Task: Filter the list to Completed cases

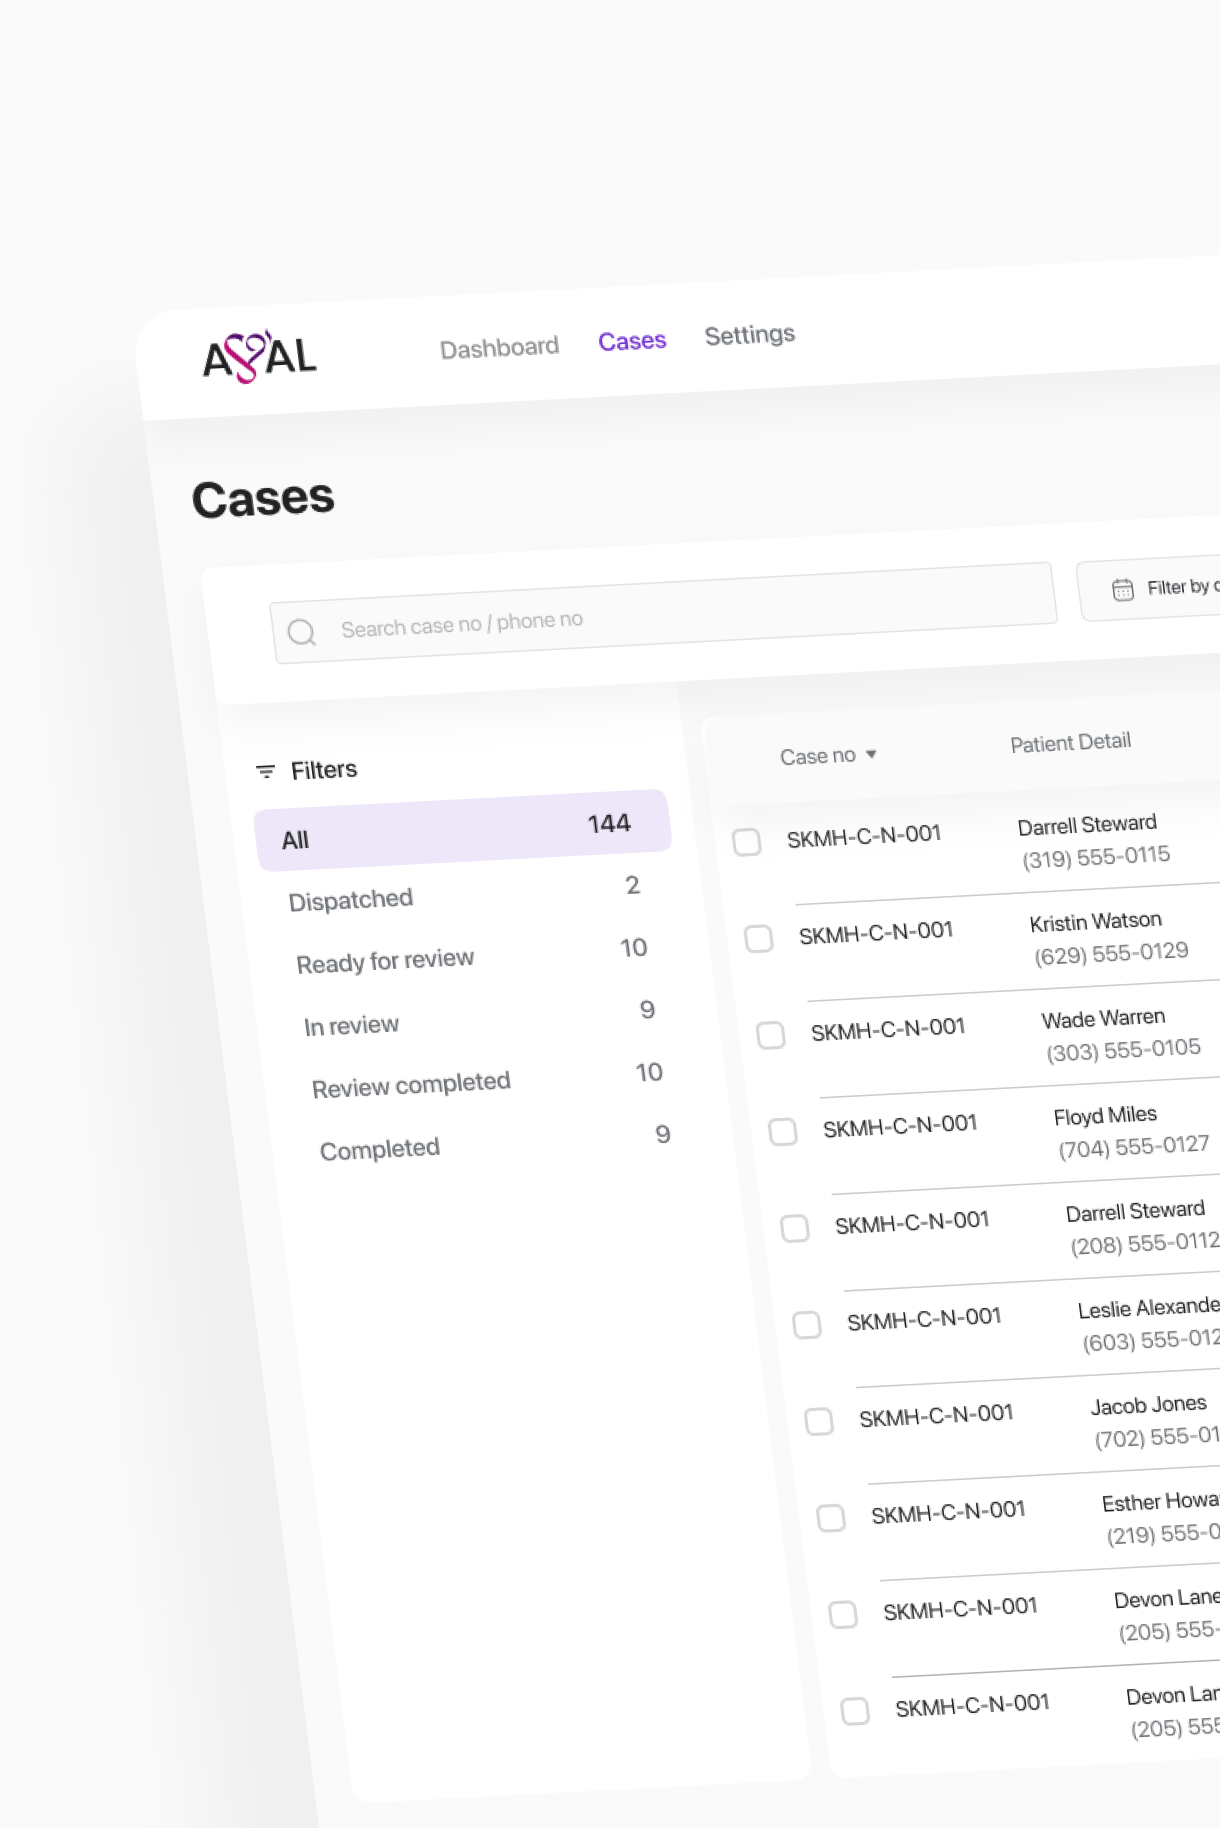Action: click(x=380, y=1150)
